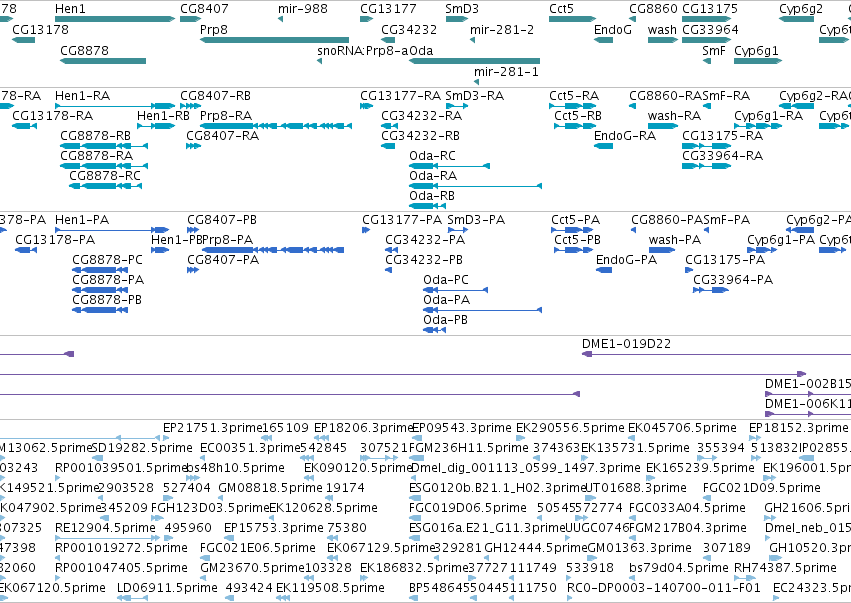Click the RE12904.5prime EST label

[105, 528]
